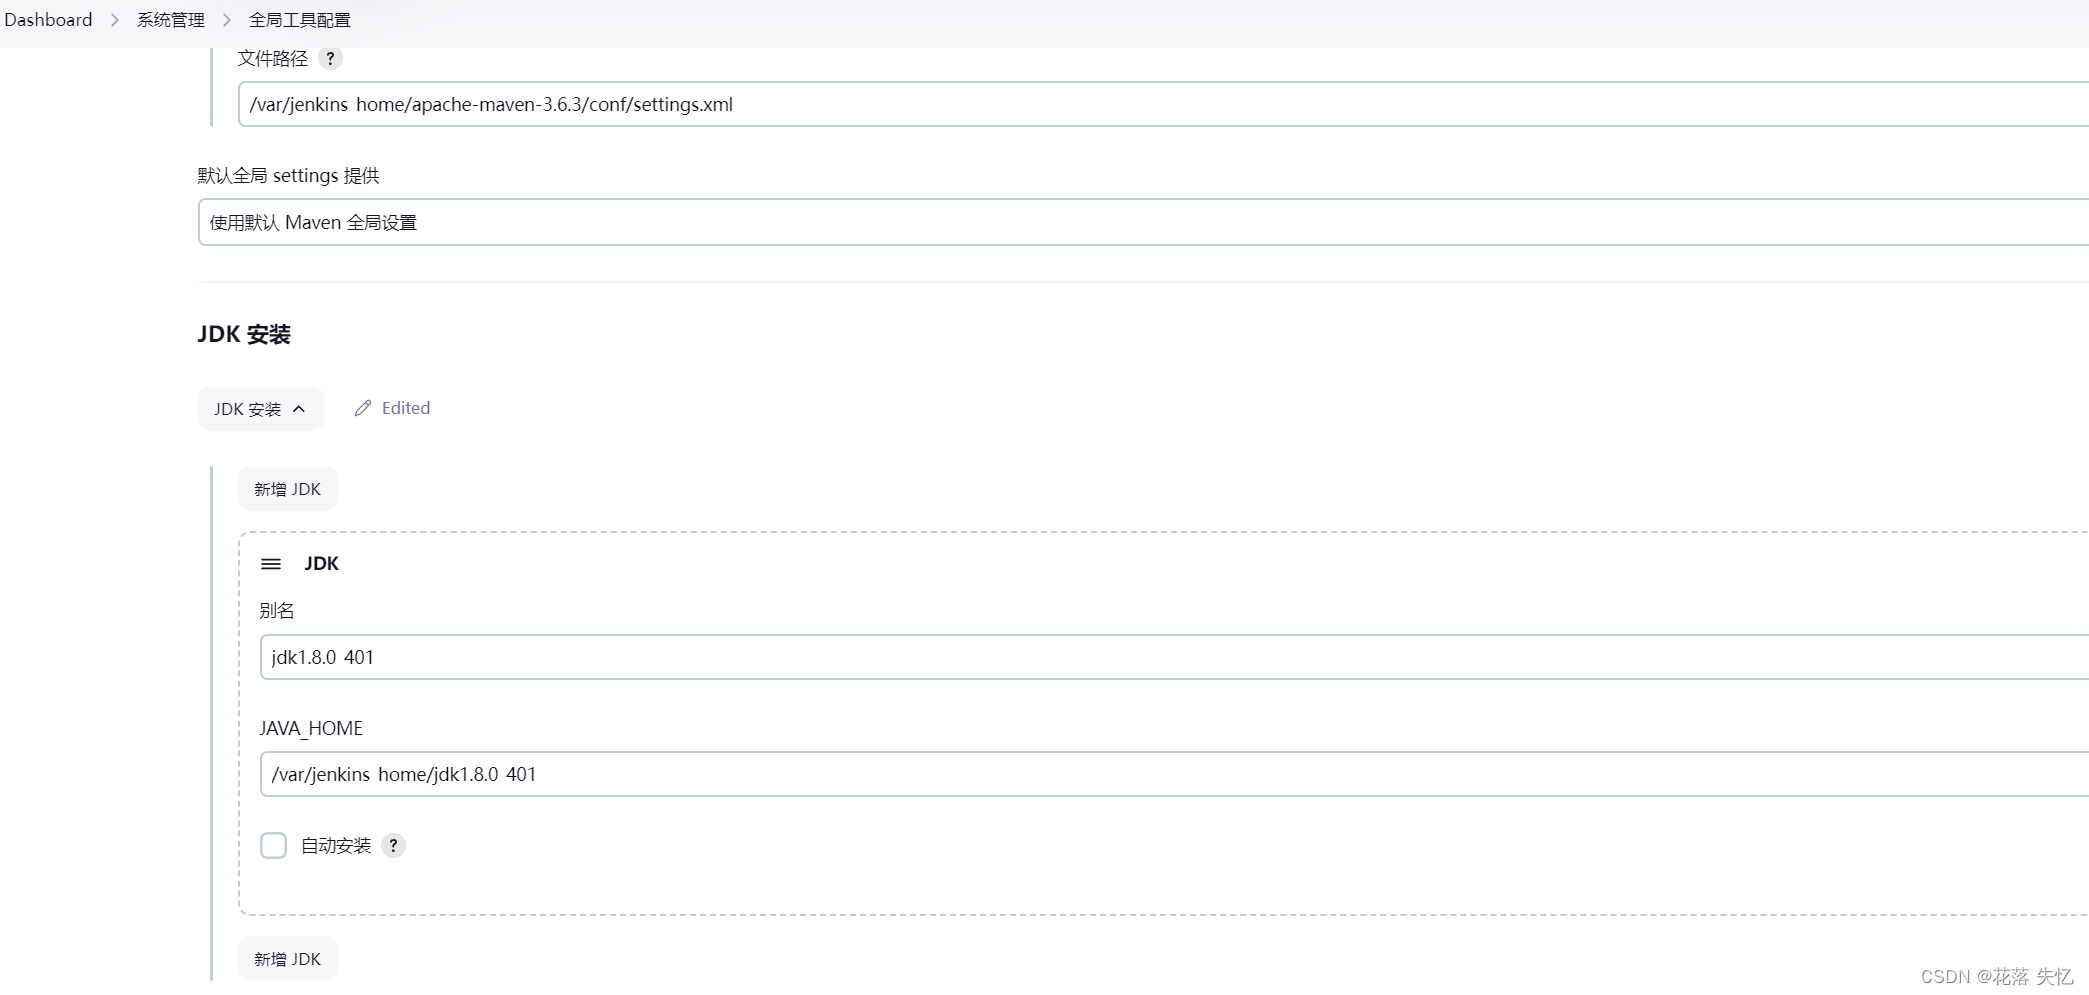Viewport: 2089px width, 995px height.
Task: Collapse the JDK 安装 expander button
Action: pos(261,409)
